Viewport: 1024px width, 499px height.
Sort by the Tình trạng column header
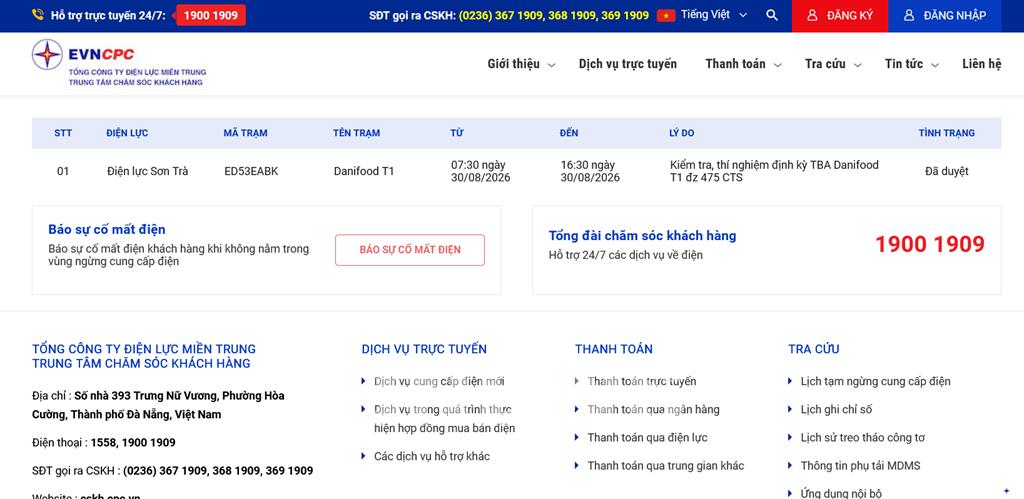click(946, 133)
